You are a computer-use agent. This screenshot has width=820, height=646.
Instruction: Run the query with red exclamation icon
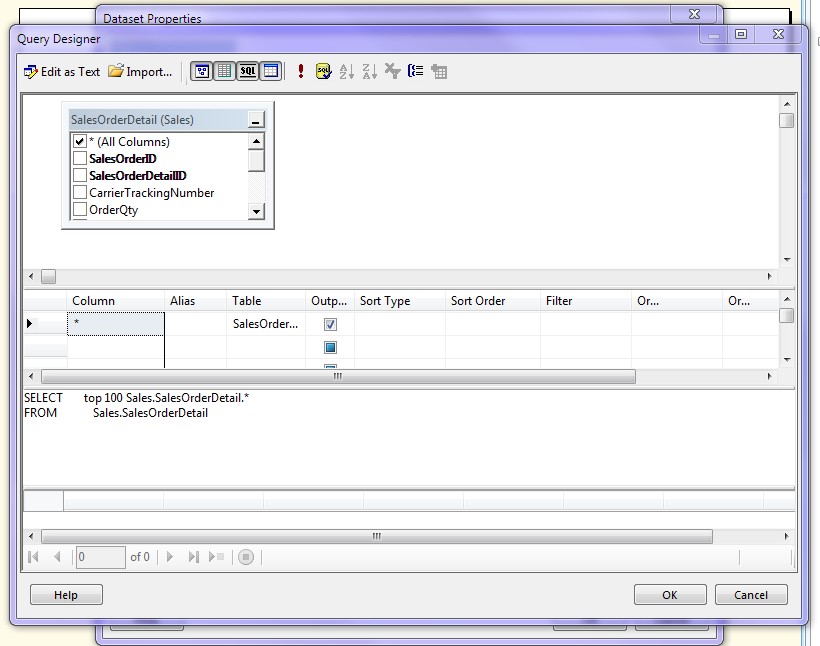(x=301, y=71)
